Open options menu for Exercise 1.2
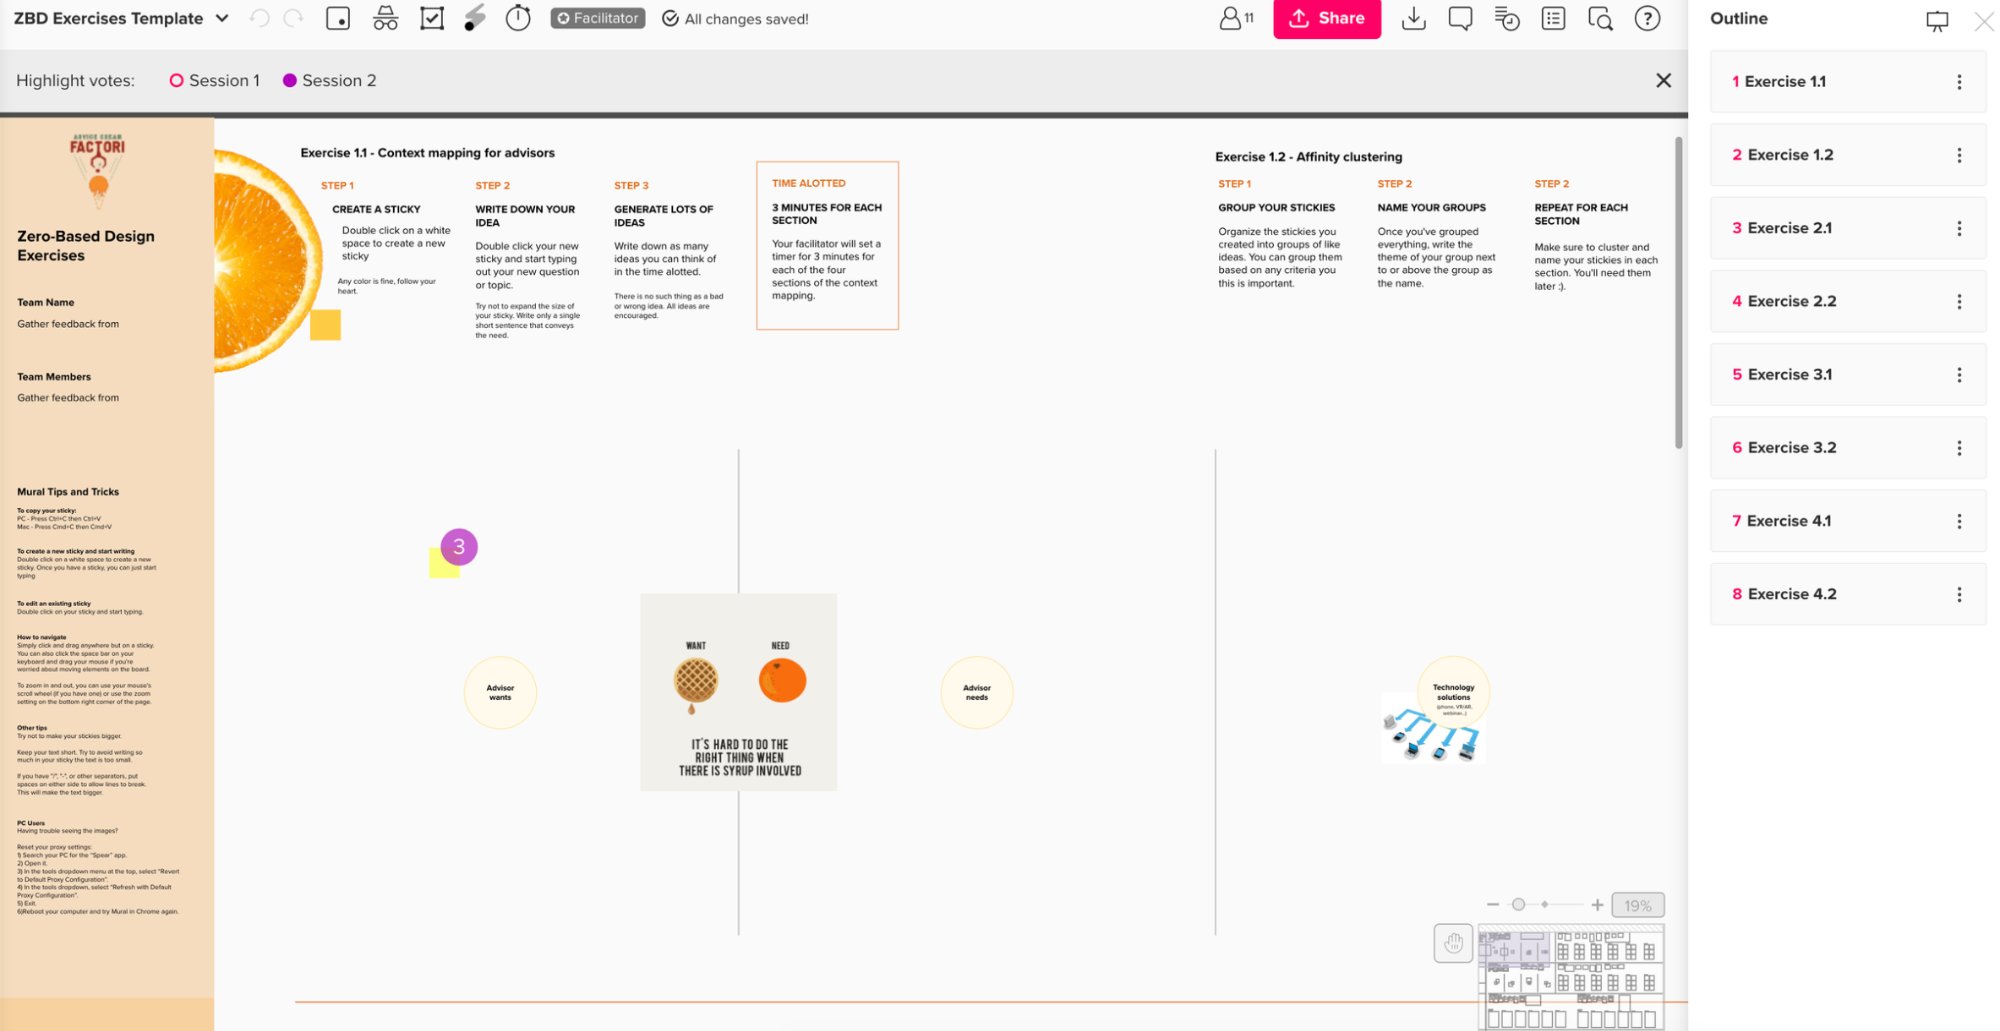The height and width of the screenshot is (1031, 2000). [x=1959, y=155]
